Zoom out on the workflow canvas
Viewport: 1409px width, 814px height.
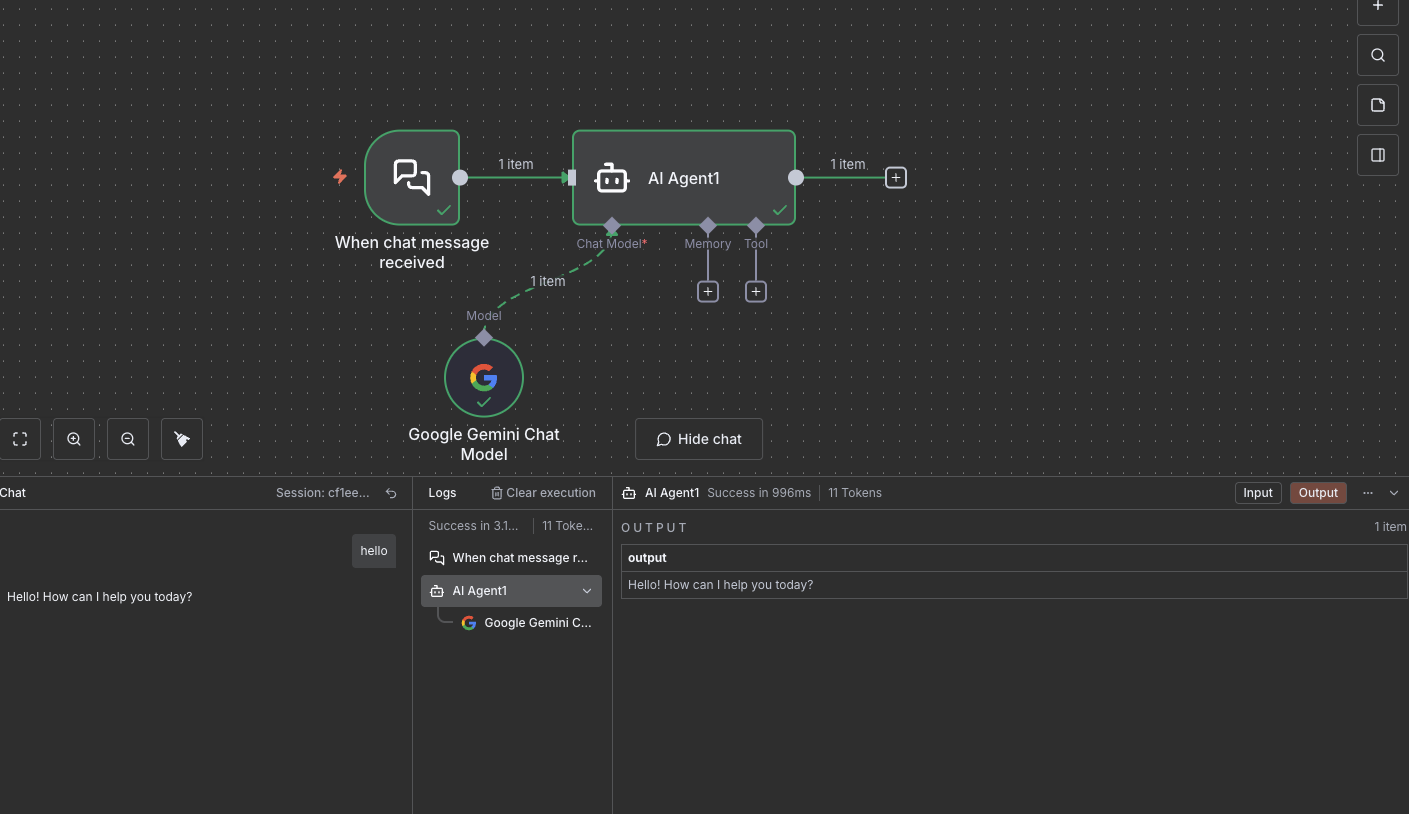(x=128, y=439)
